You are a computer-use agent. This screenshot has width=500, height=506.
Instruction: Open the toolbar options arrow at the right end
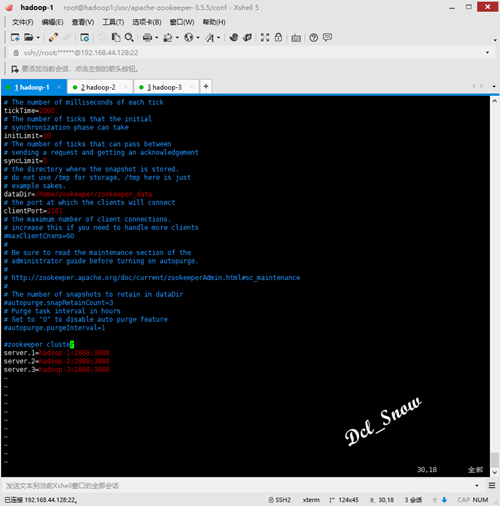495,40
